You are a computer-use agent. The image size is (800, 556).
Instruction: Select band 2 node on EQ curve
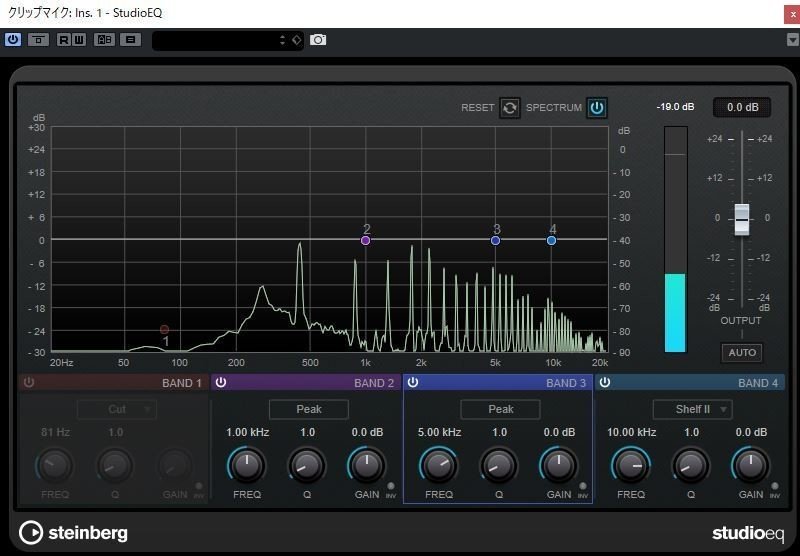[365, 240]
